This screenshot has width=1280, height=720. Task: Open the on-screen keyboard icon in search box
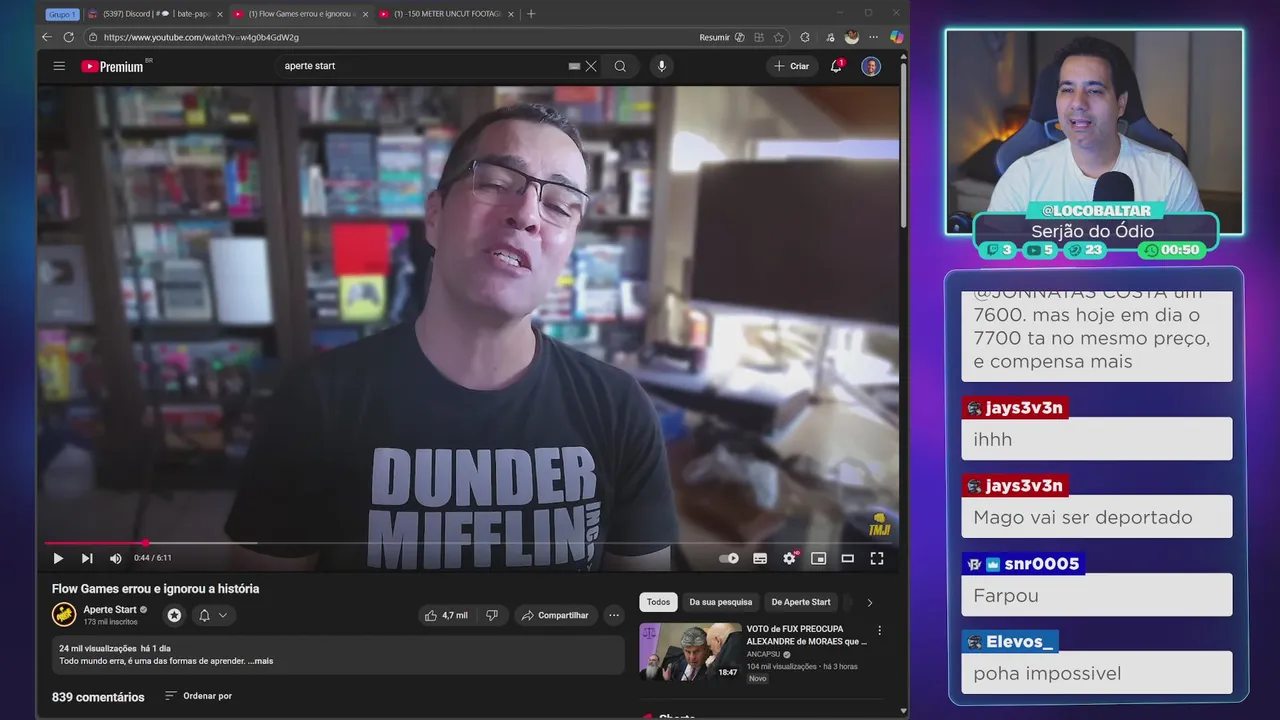pos(574,66)
